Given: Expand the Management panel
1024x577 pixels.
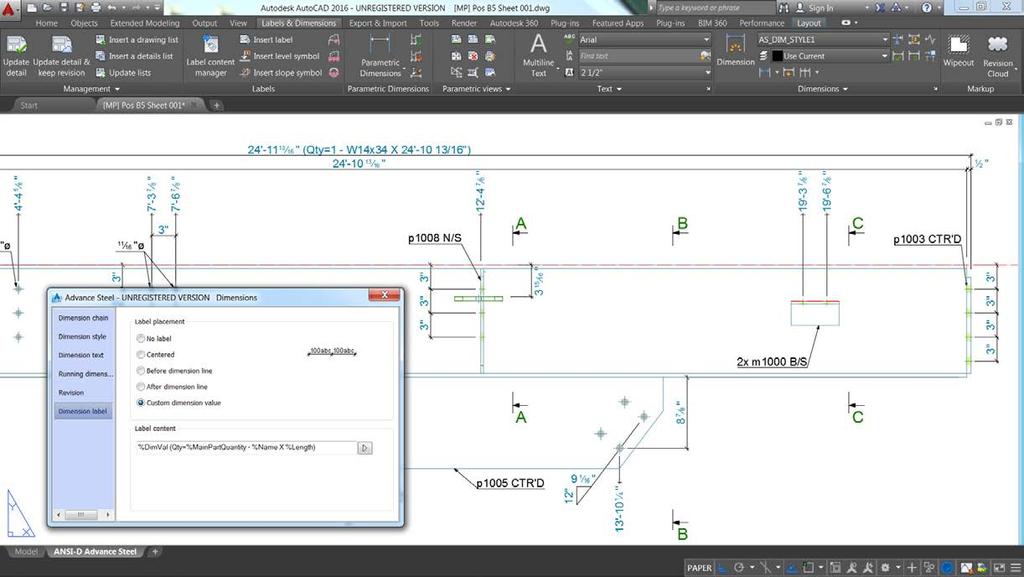Looking at the screenshot, I should [91, 89].
